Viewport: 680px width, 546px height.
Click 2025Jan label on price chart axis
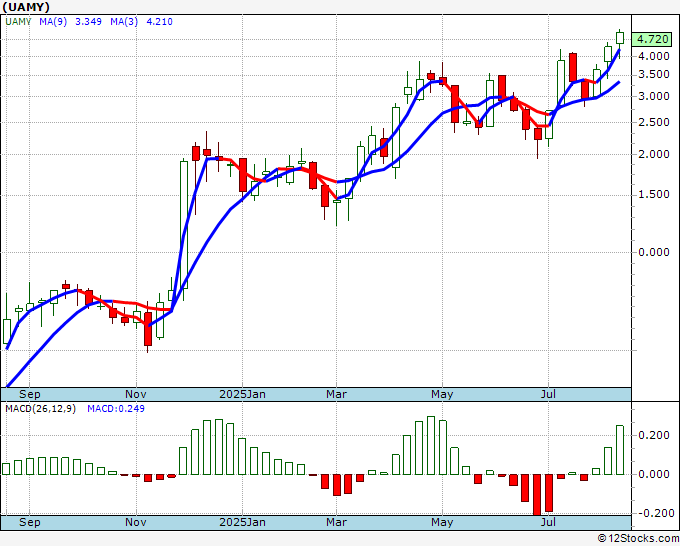(x=242, y=394)
